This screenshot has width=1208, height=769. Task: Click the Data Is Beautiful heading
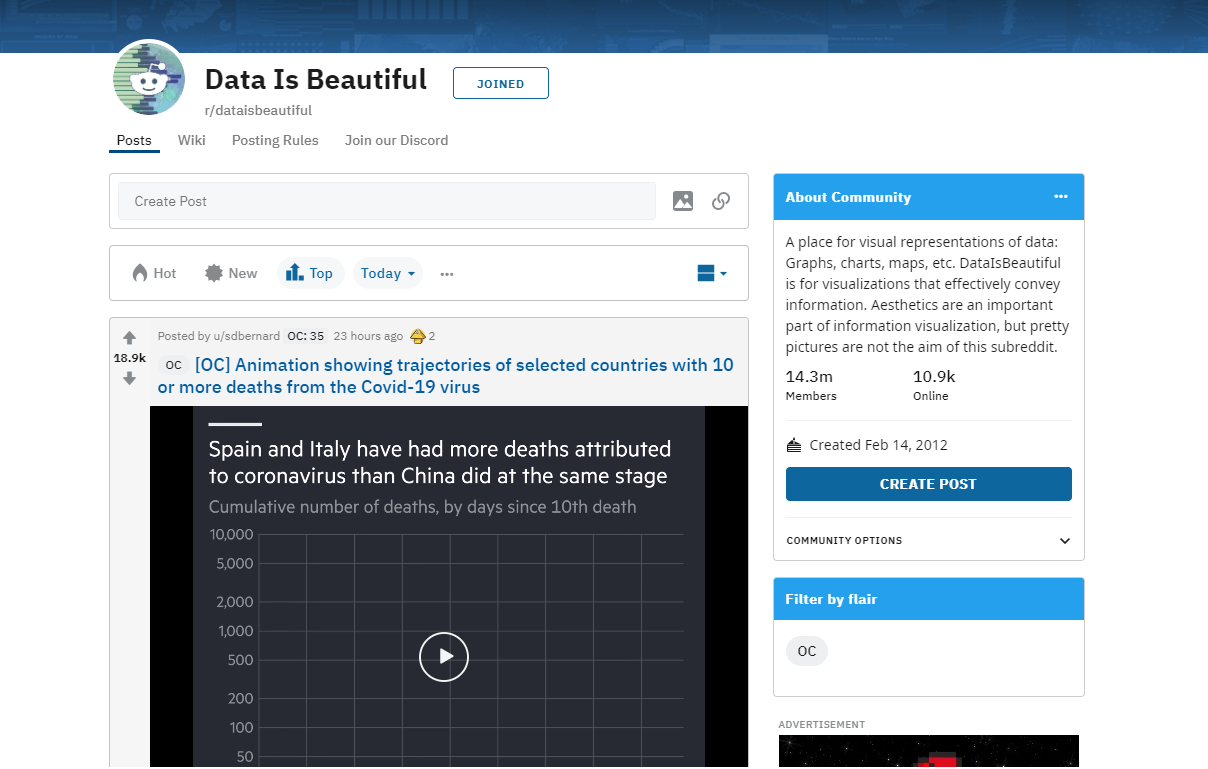pyautogui.click(x=316, y=79)
